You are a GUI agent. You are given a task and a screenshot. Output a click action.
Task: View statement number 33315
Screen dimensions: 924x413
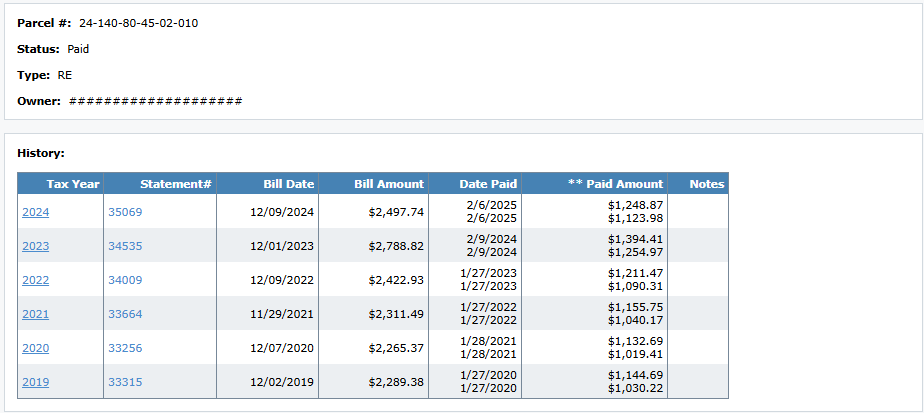click(x=125, y=382)
